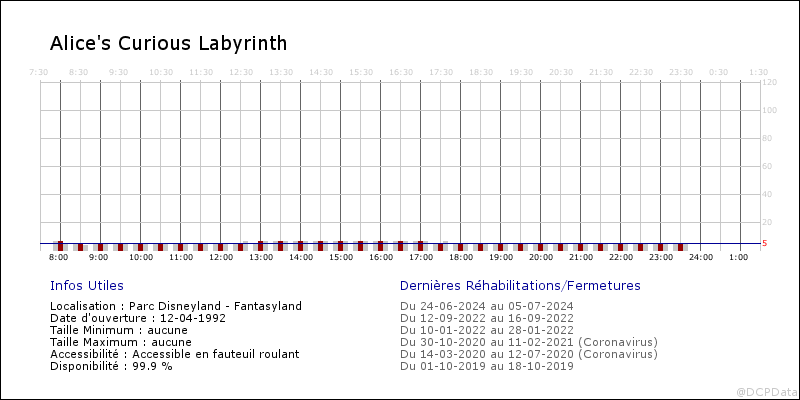This screenshot has height=400, width=800.
Task: Click the 18:30 label on the top axis
Action: (x=481, y=72)
